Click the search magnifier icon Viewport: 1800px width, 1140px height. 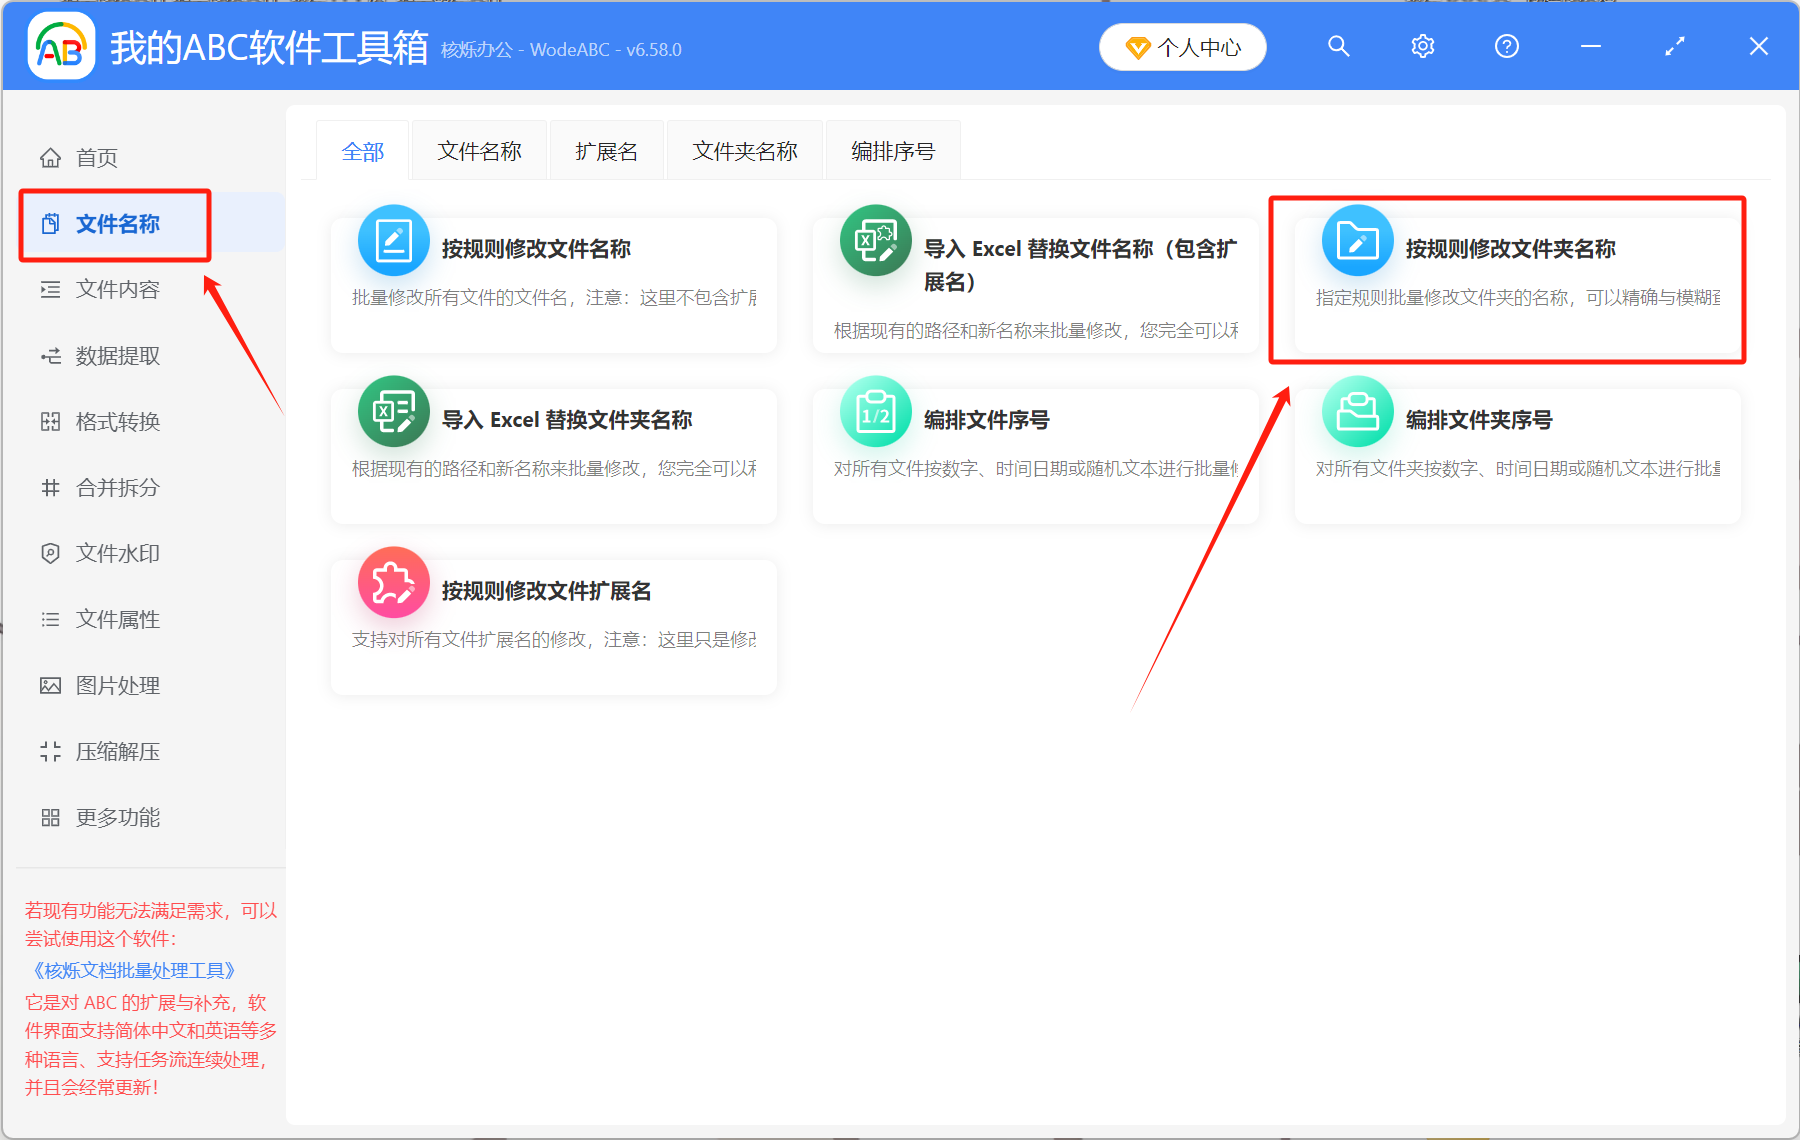point(1338,46)
